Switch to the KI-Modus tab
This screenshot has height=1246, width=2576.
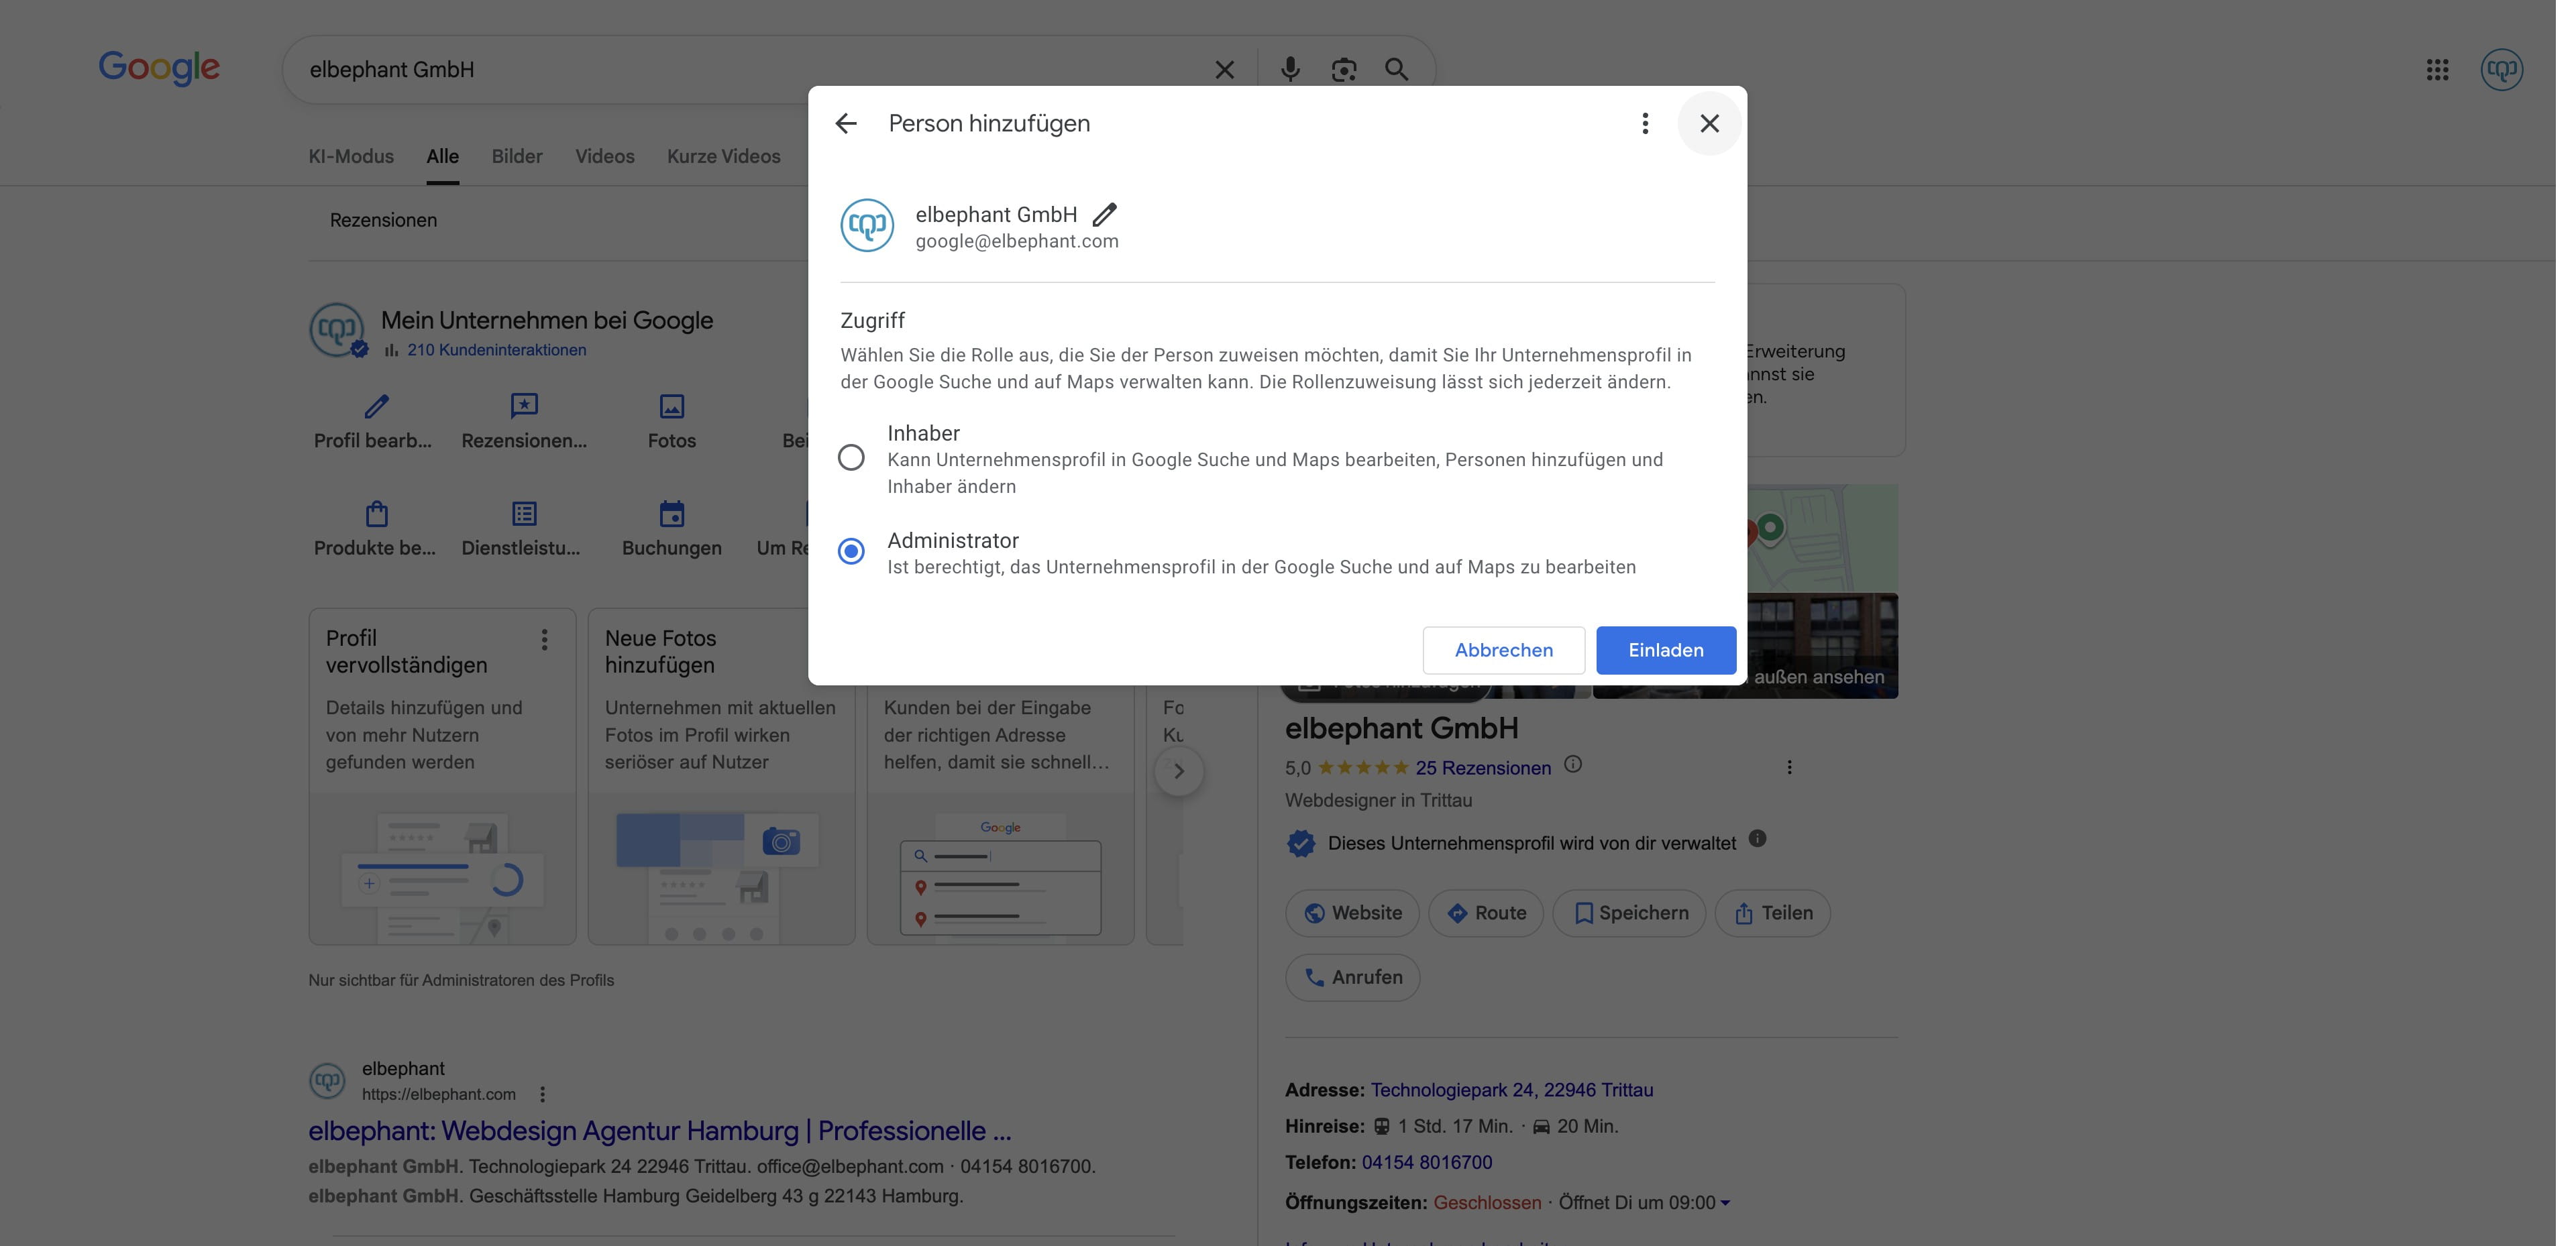coord(351,156)
